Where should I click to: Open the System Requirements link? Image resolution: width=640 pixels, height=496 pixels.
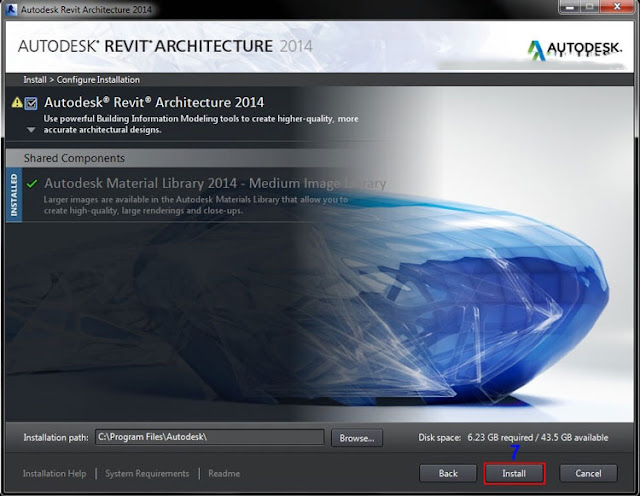tap(147, 474)
